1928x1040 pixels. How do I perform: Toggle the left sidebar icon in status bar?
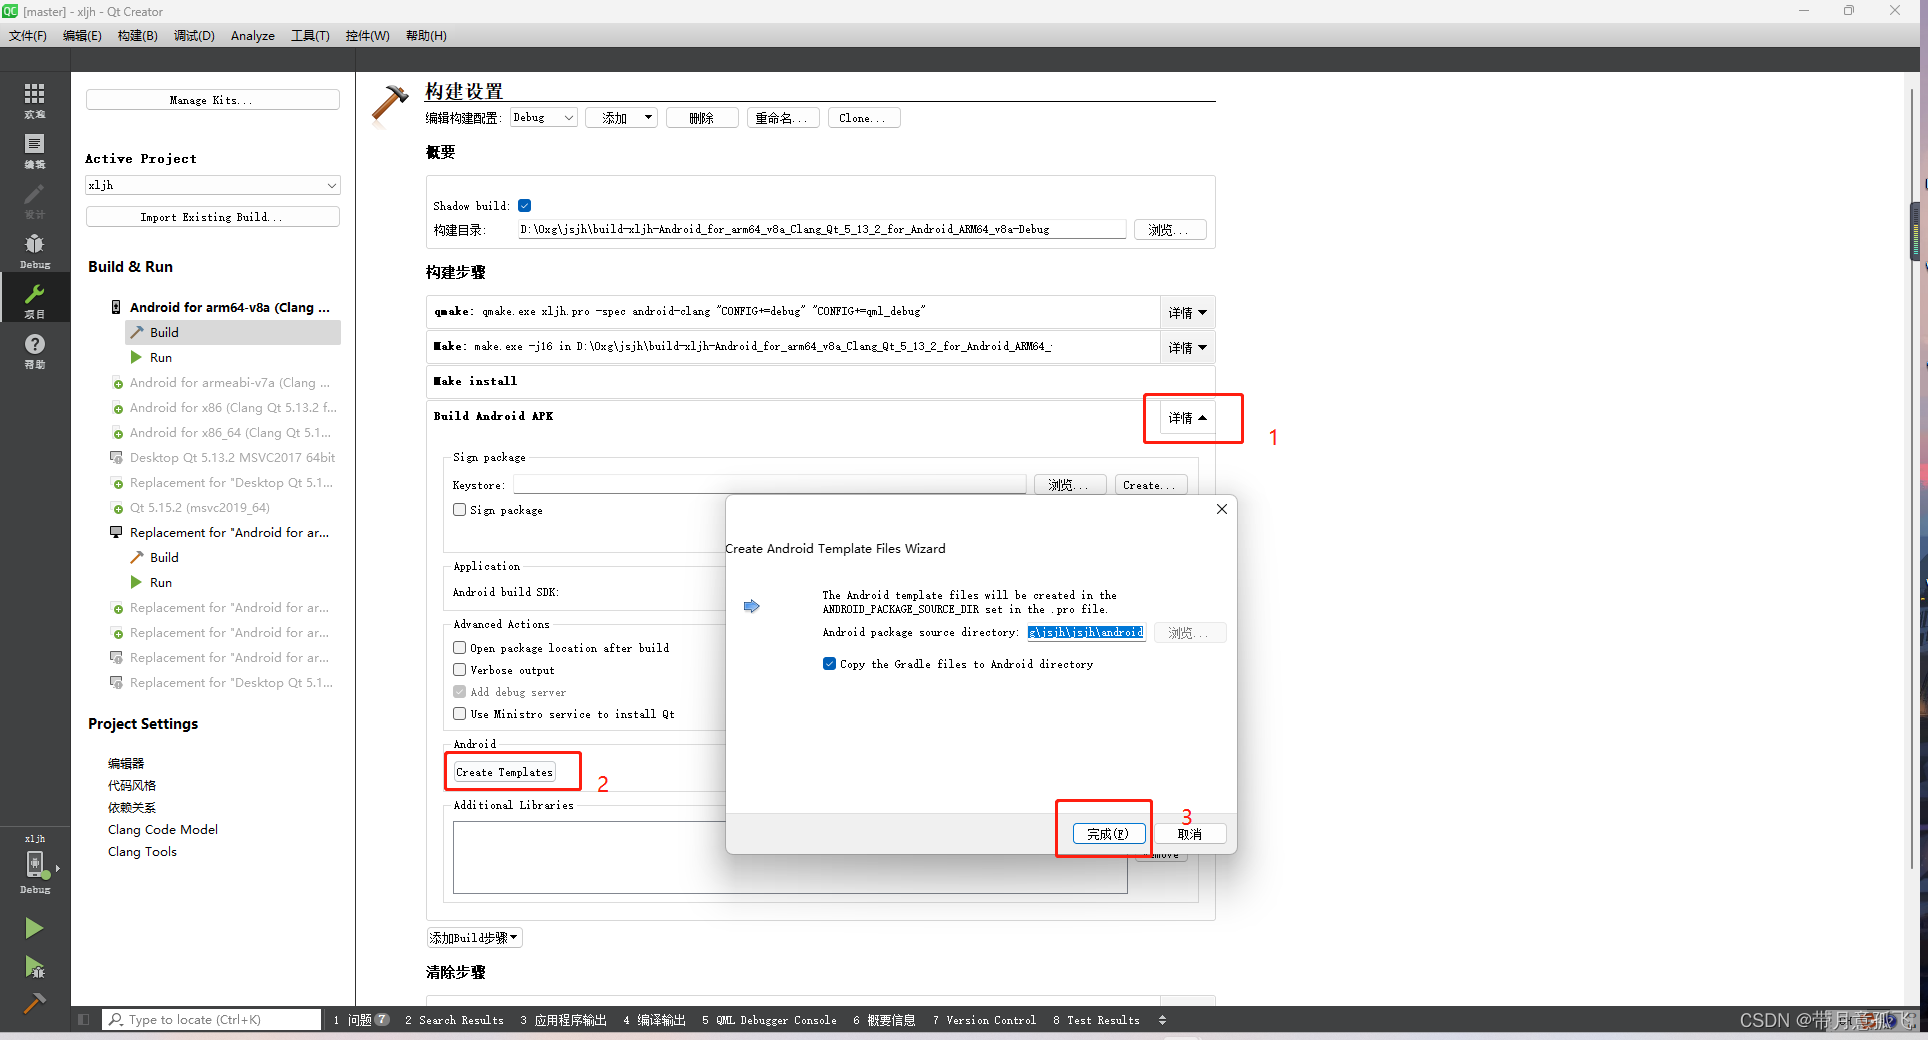84,1020
